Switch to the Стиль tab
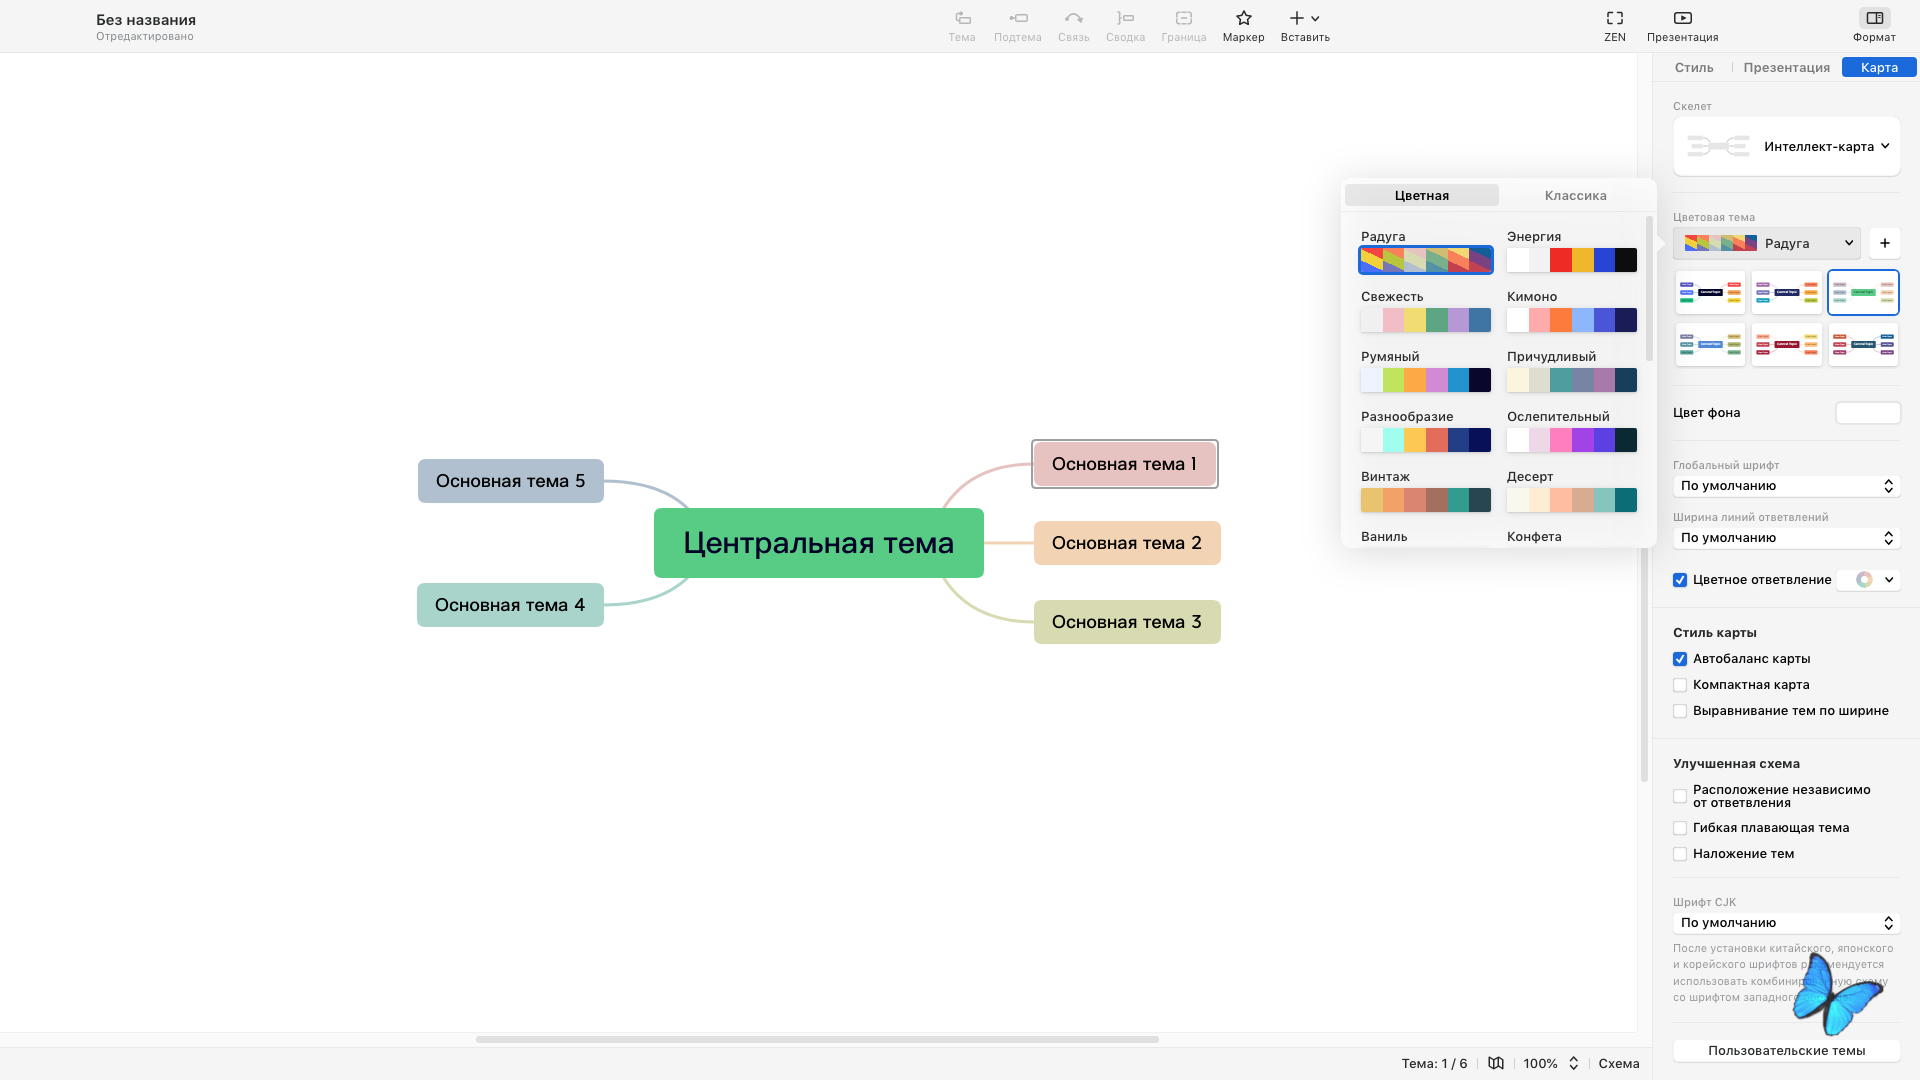Screen dimensions: 1920x1080 (1694, 68)
